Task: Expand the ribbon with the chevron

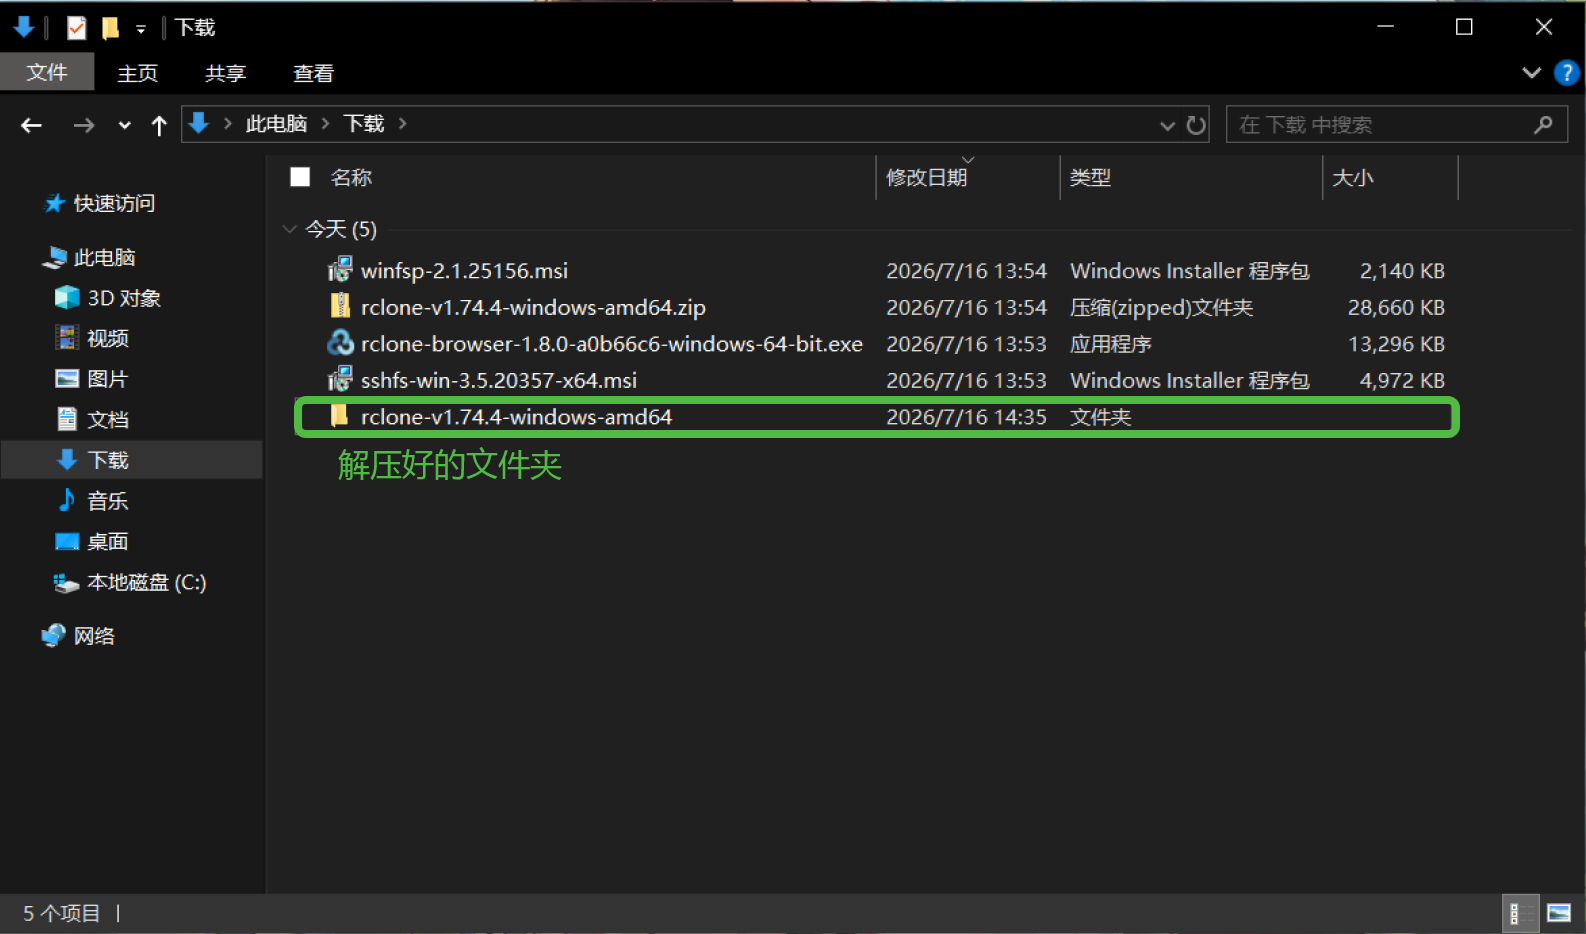Action: [x=1531, y=73]
